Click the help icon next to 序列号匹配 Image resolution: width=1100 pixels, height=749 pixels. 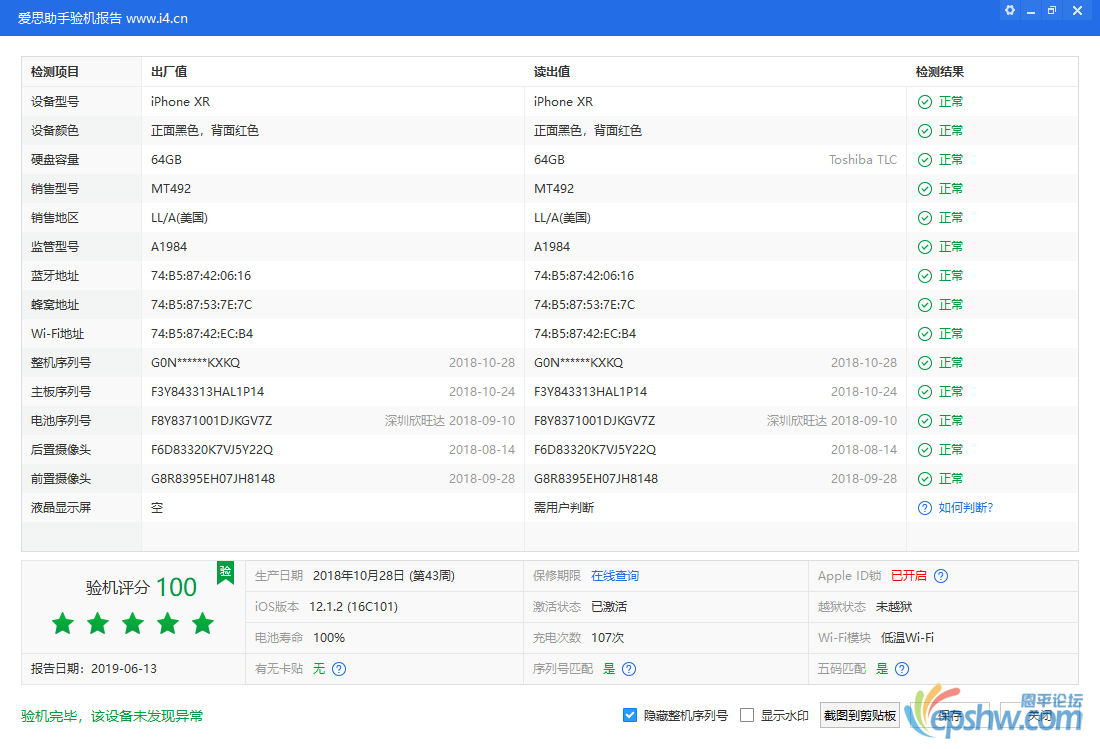(x=629, y=669)
